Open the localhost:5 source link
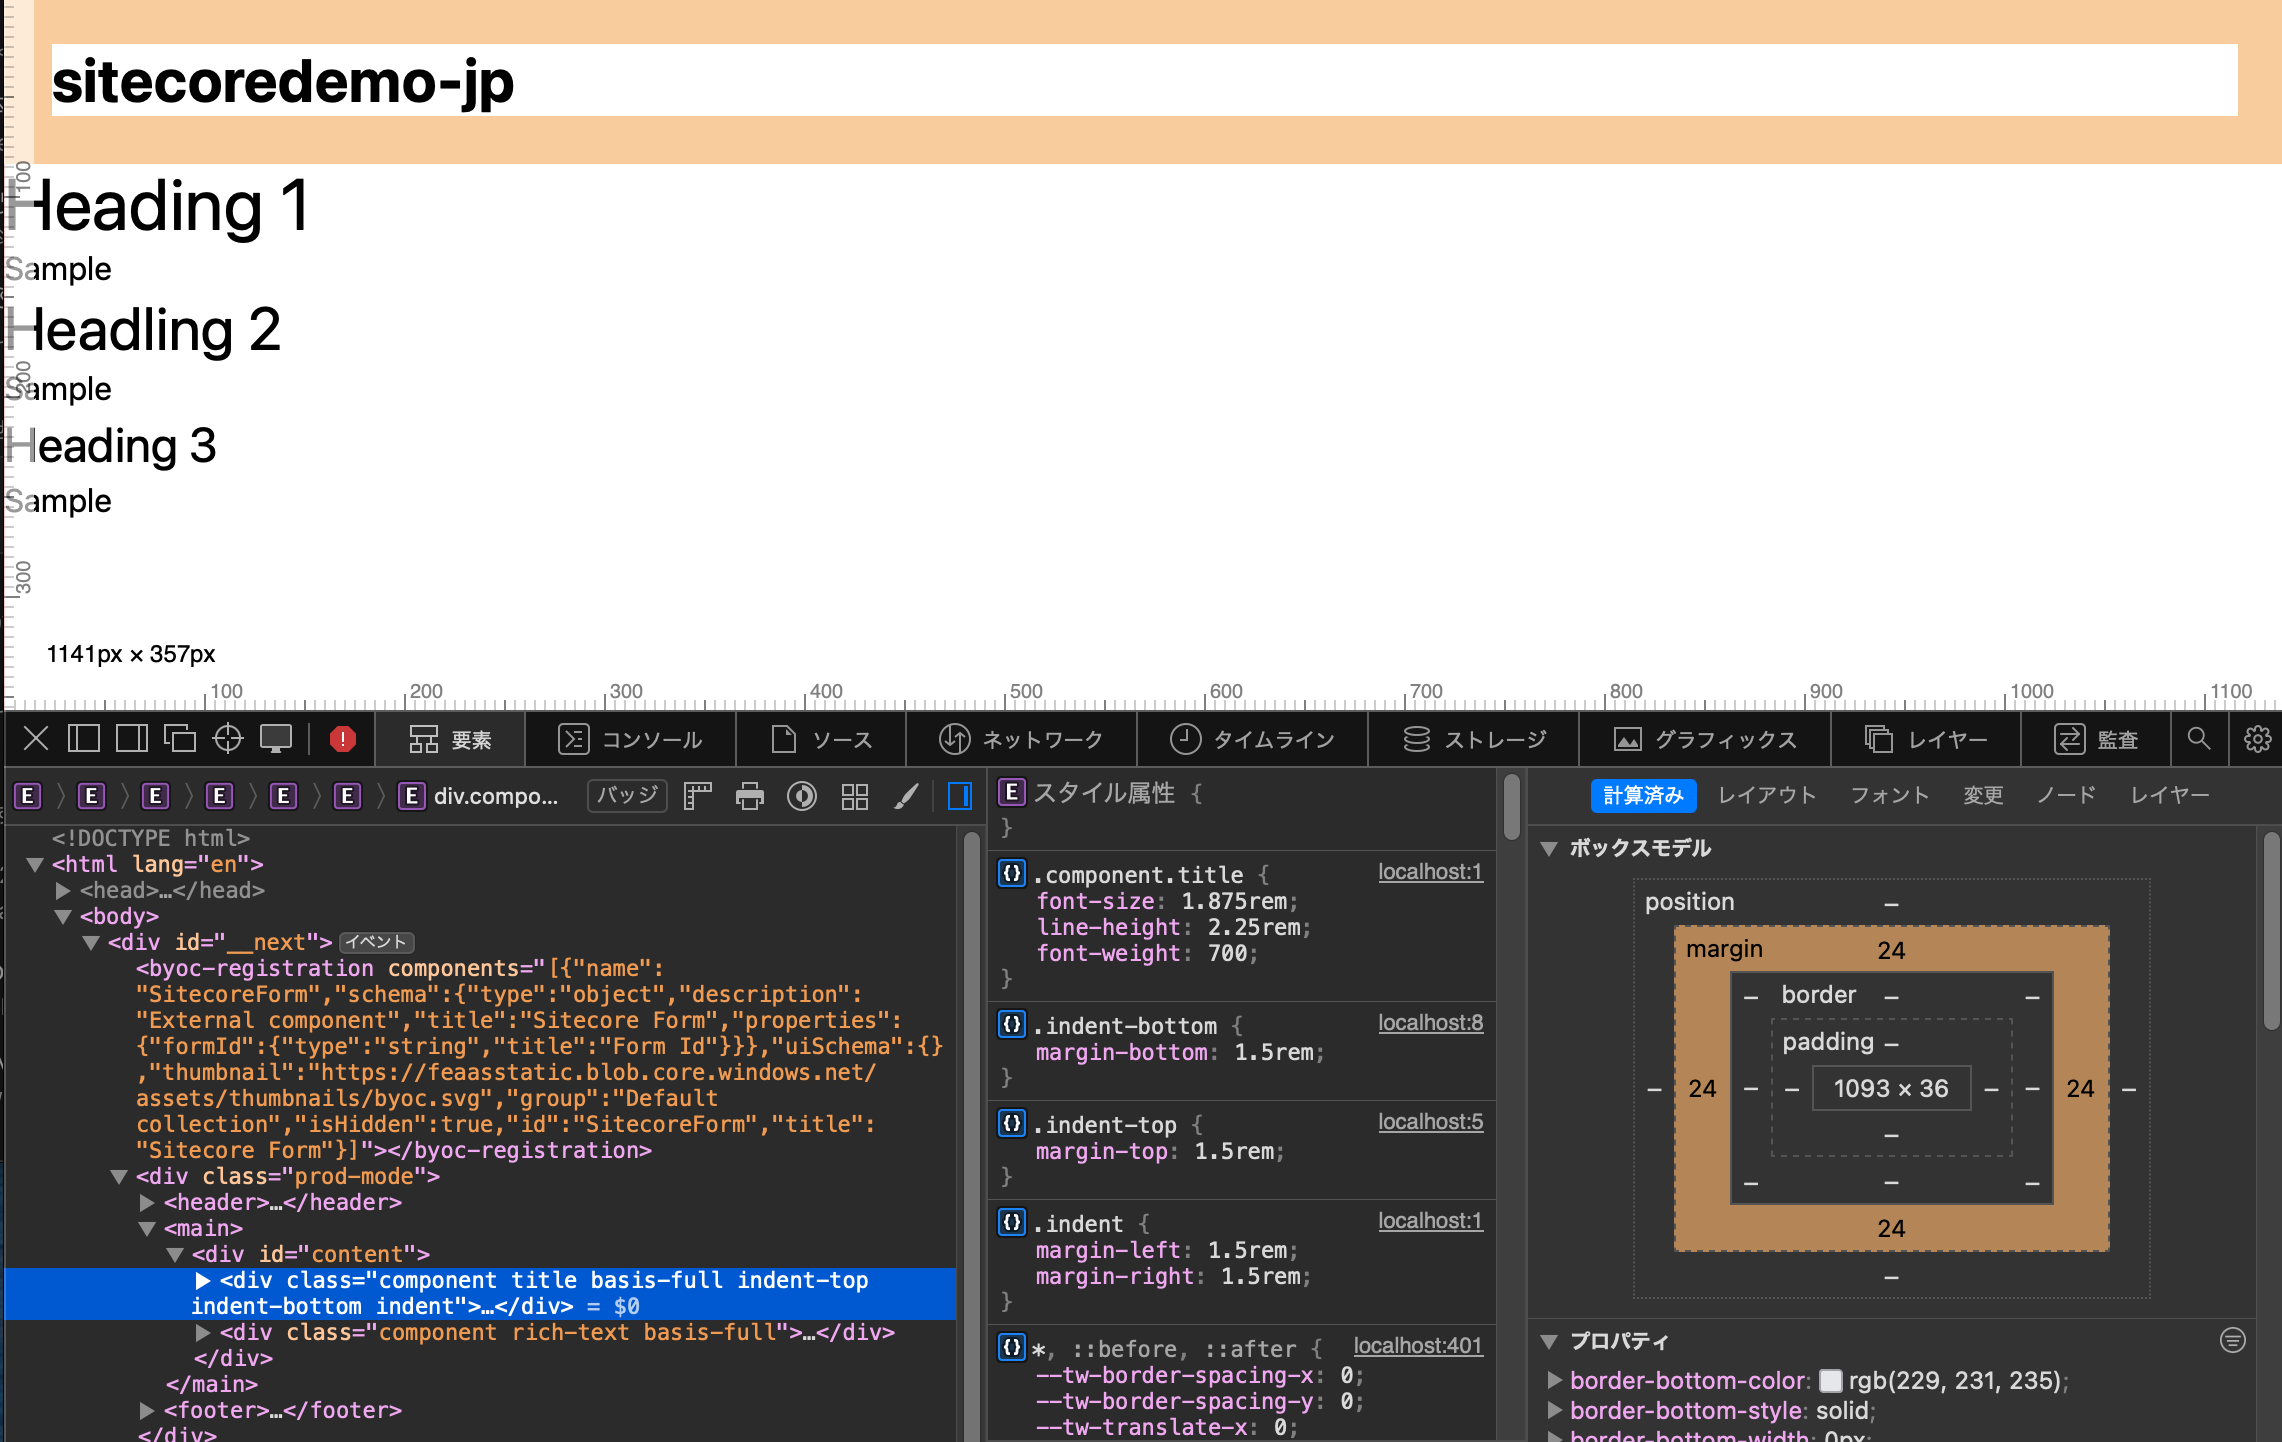 1430,1121
